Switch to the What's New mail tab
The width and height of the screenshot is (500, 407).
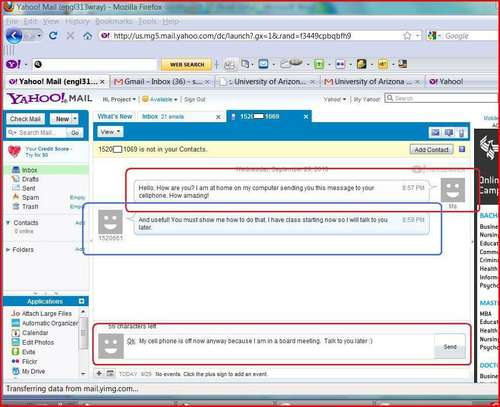tap(115, 116)
